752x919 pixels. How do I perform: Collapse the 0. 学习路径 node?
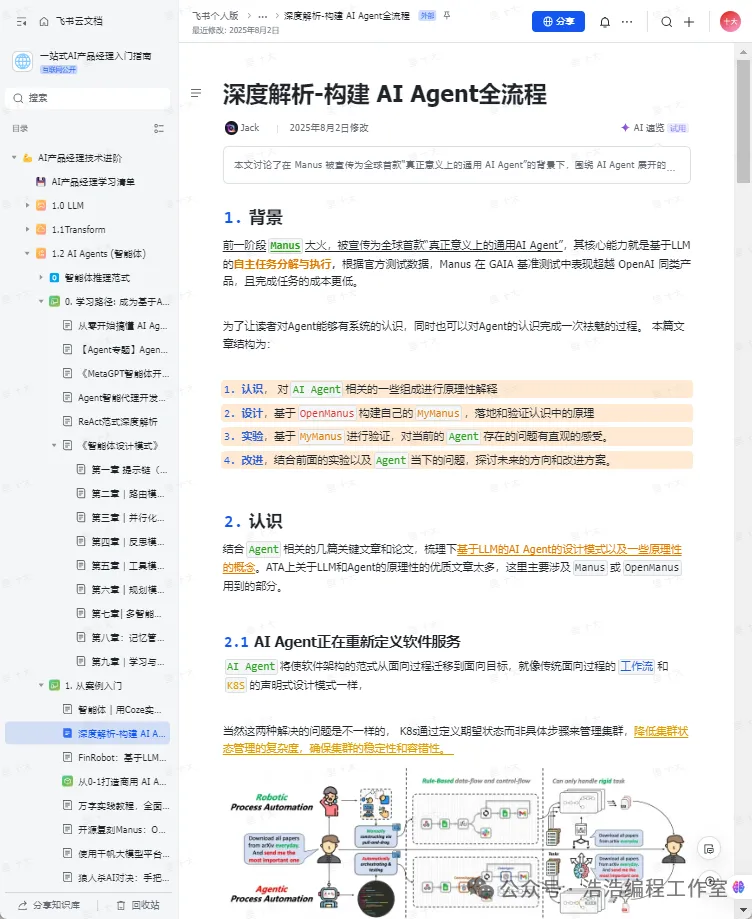(40, 302)
